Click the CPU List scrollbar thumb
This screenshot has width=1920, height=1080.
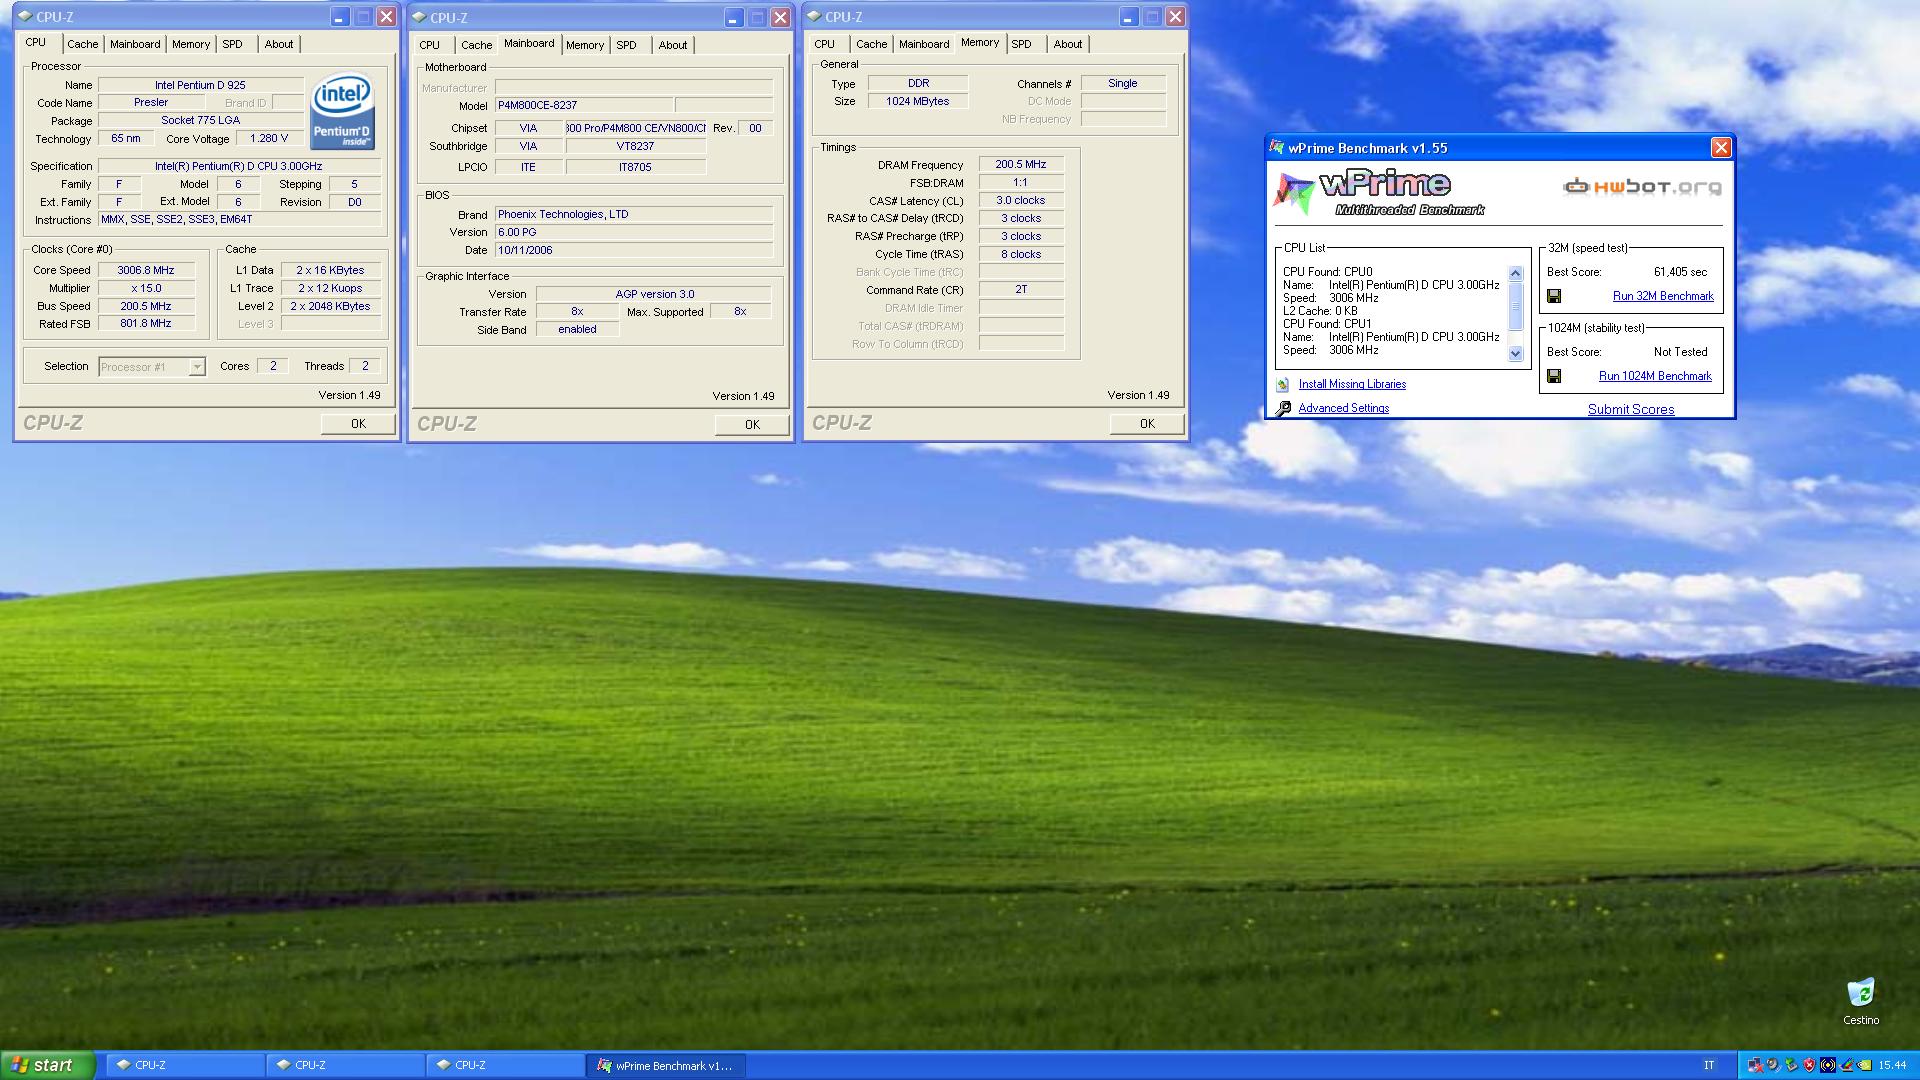[x=1515, y=306]
